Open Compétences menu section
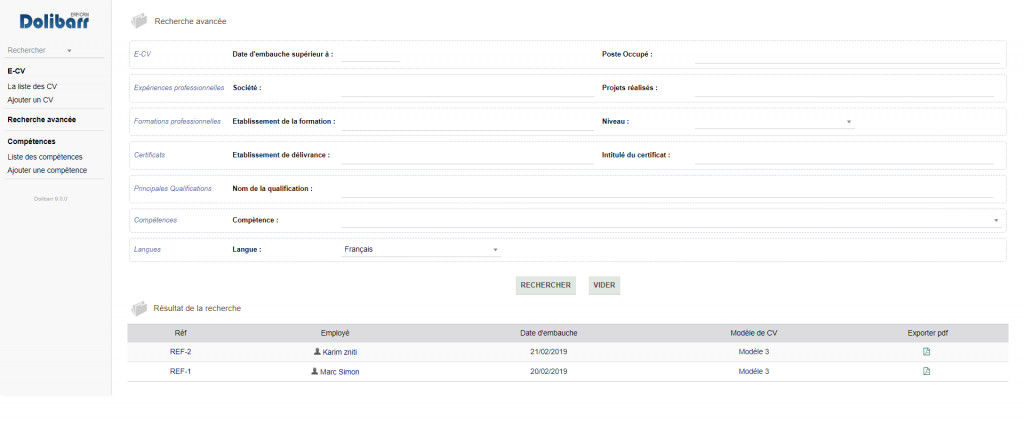The image size is (1024, 439). pyautogui.click(x=31, y=142)
